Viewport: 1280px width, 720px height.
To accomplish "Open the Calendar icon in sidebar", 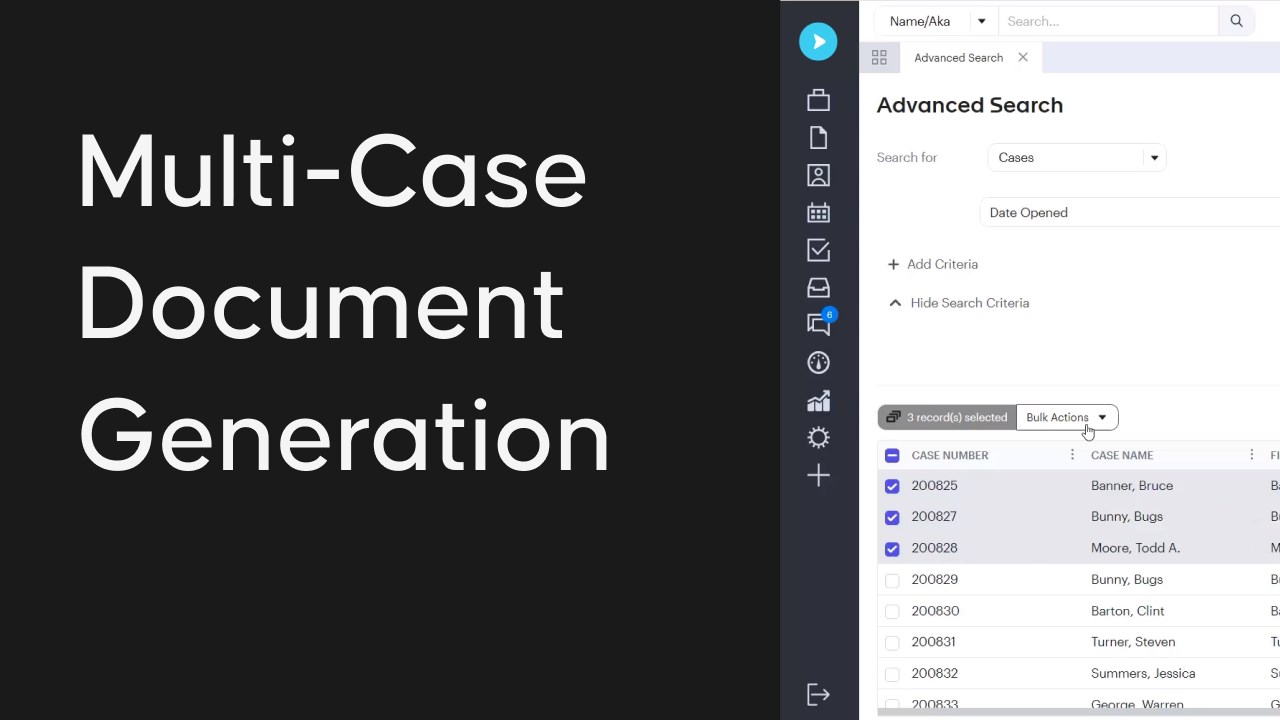I will [818, 212].
